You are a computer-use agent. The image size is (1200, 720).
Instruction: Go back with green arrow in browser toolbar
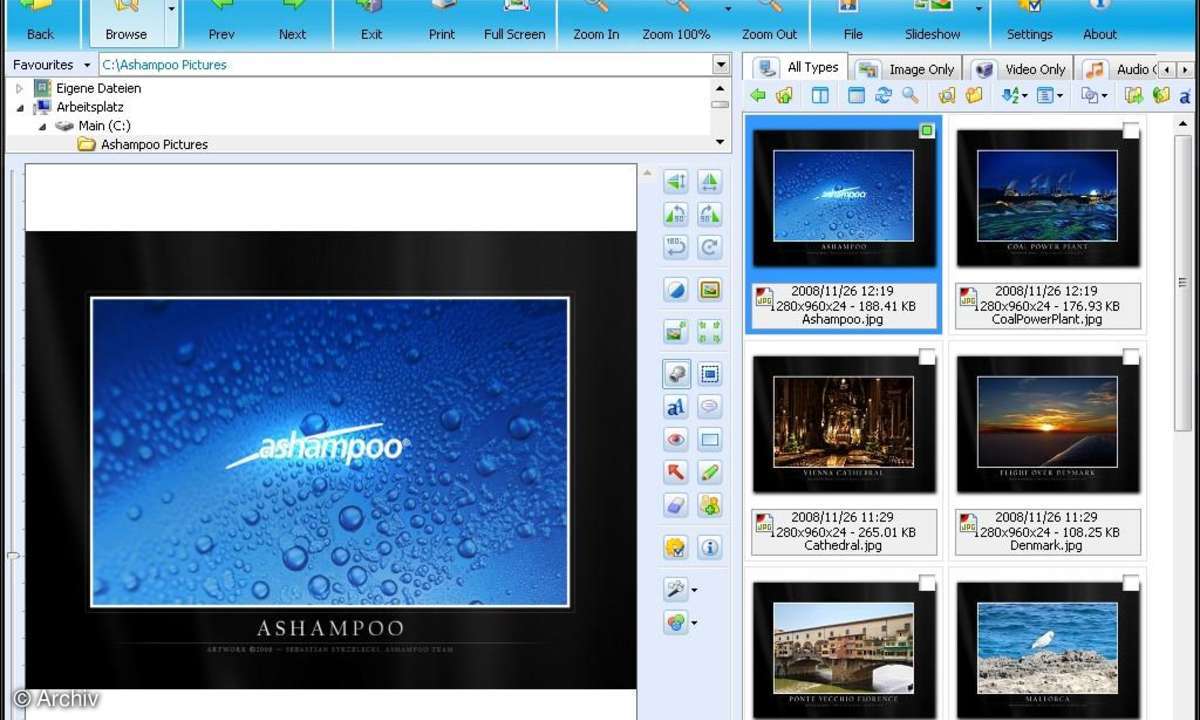pos(758,96)
